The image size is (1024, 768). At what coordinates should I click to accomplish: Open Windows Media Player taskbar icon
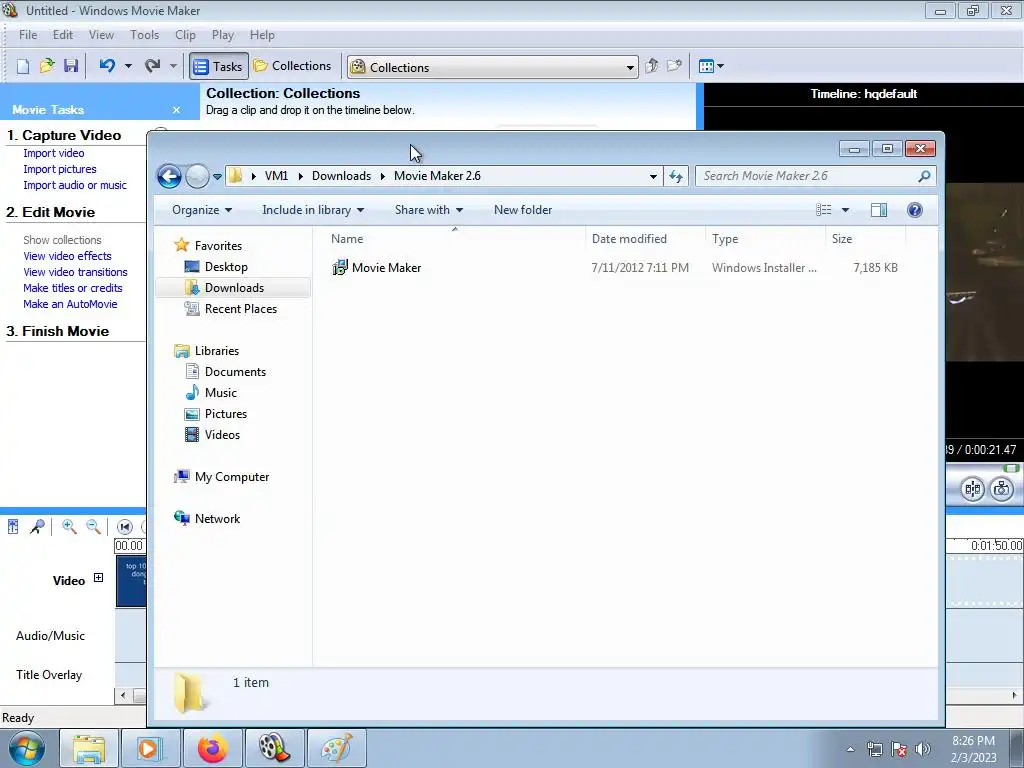click(x=150, y=748)
